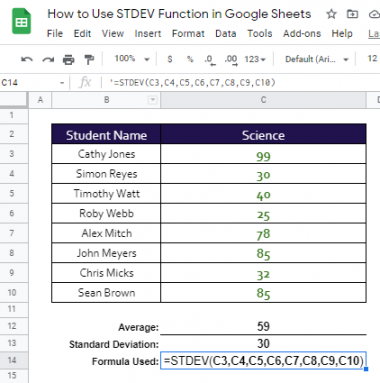Select the Chris Micks cell
Image resolution: width=380 pixels, height=383 pixels.
(106, 273)
